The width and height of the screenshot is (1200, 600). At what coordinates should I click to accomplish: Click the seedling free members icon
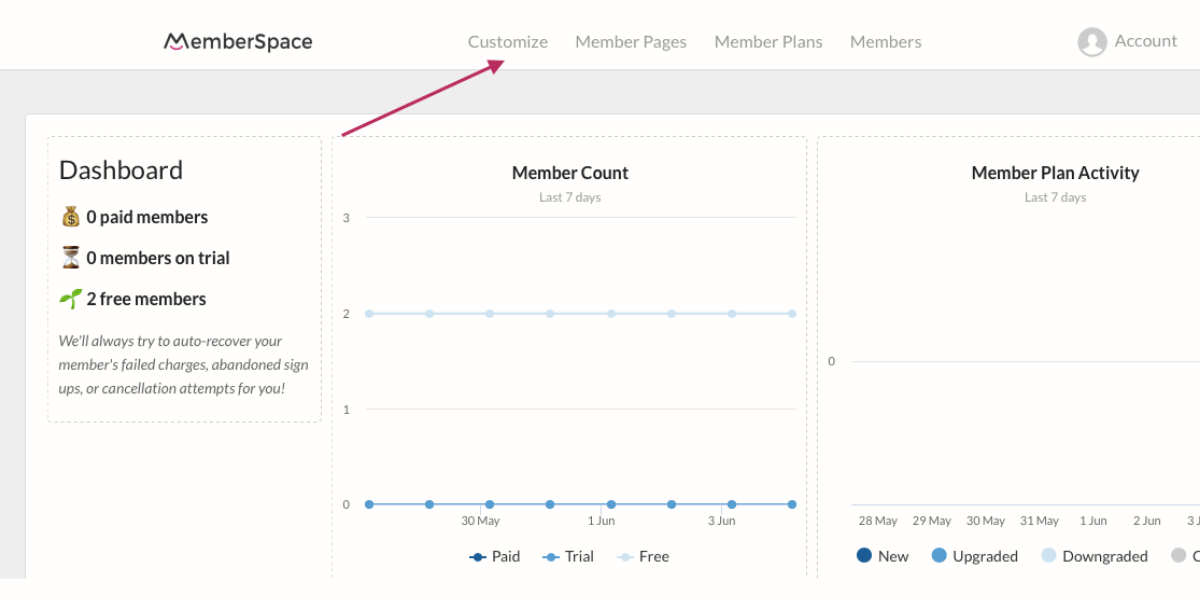click(x=70, y=299)
